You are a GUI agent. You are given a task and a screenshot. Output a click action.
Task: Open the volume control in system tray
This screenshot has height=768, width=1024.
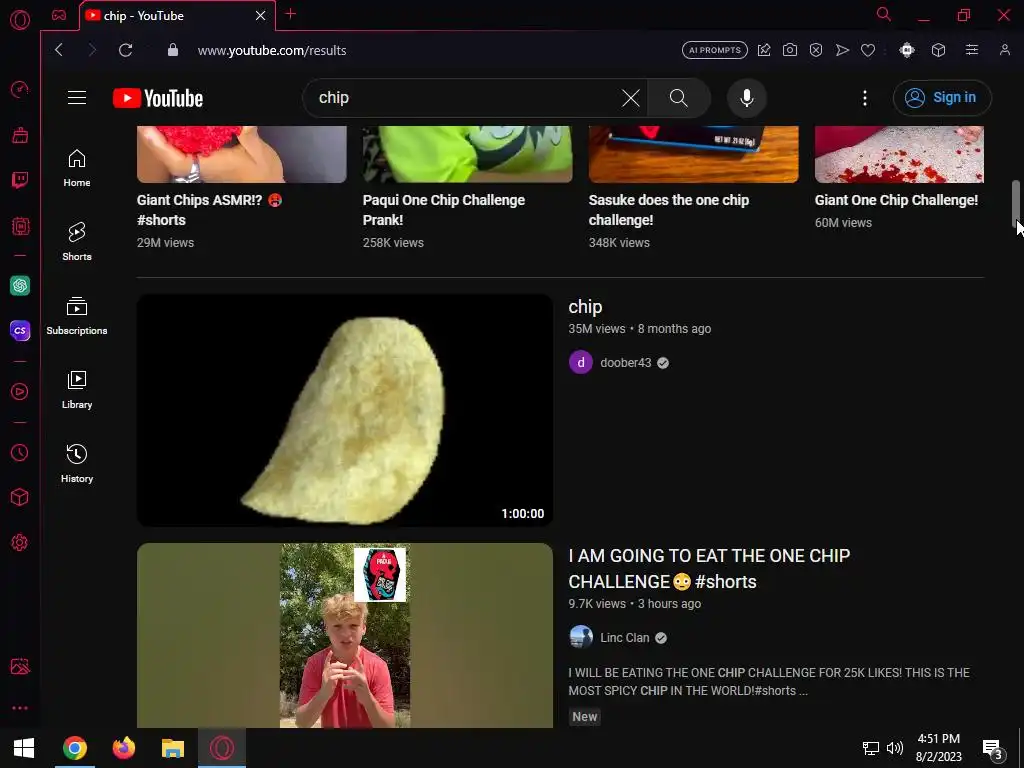point(895,748)
